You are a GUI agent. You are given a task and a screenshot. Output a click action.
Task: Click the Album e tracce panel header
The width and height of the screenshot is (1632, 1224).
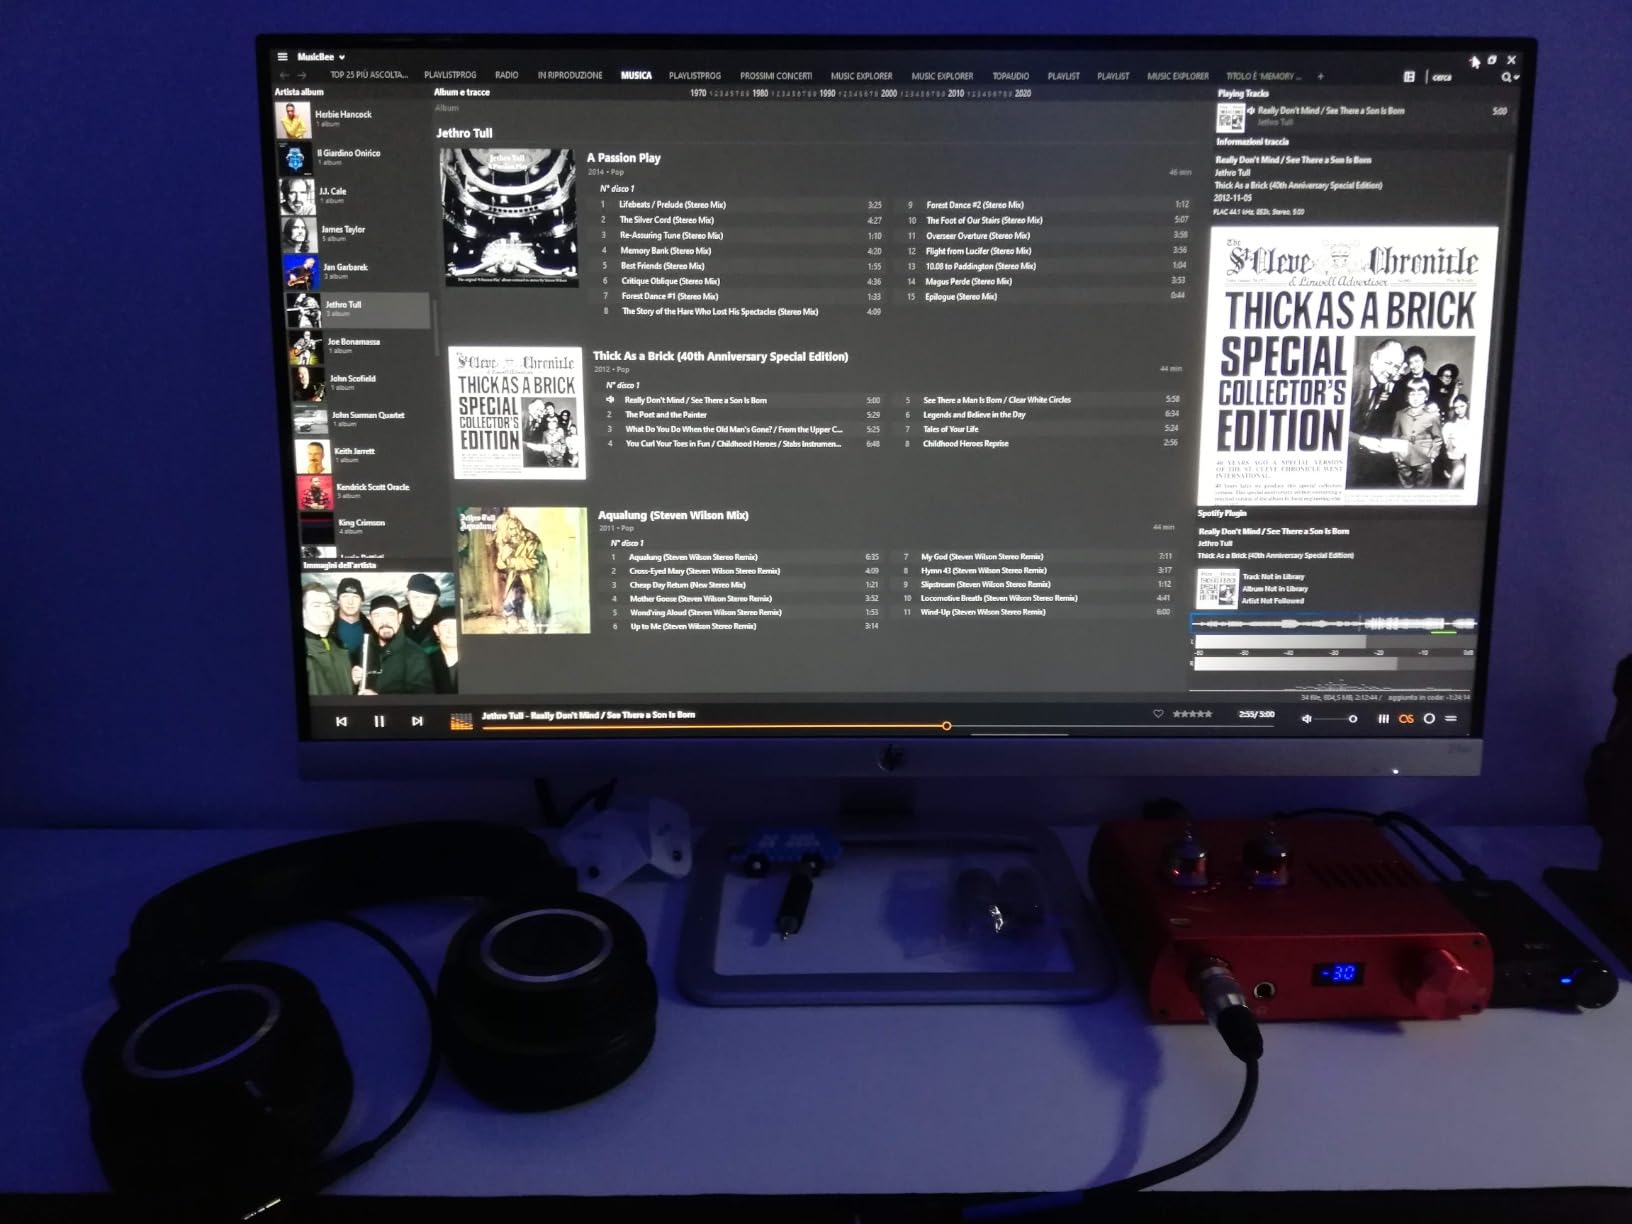462,92
